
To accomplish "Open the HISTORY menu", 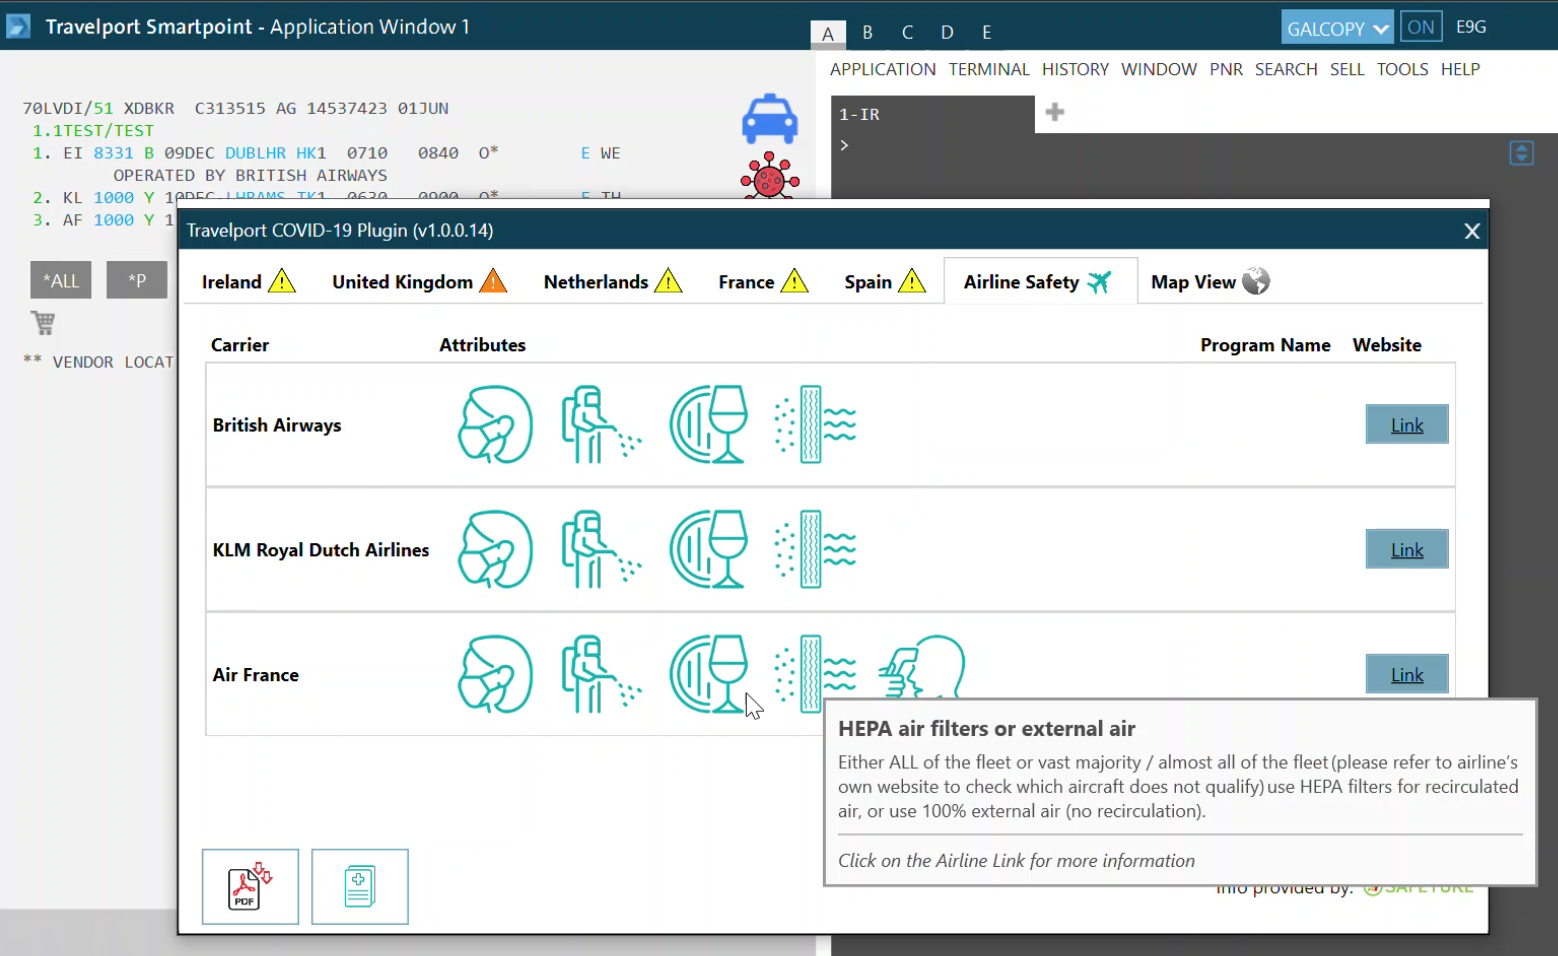I will coord(1075,69).
